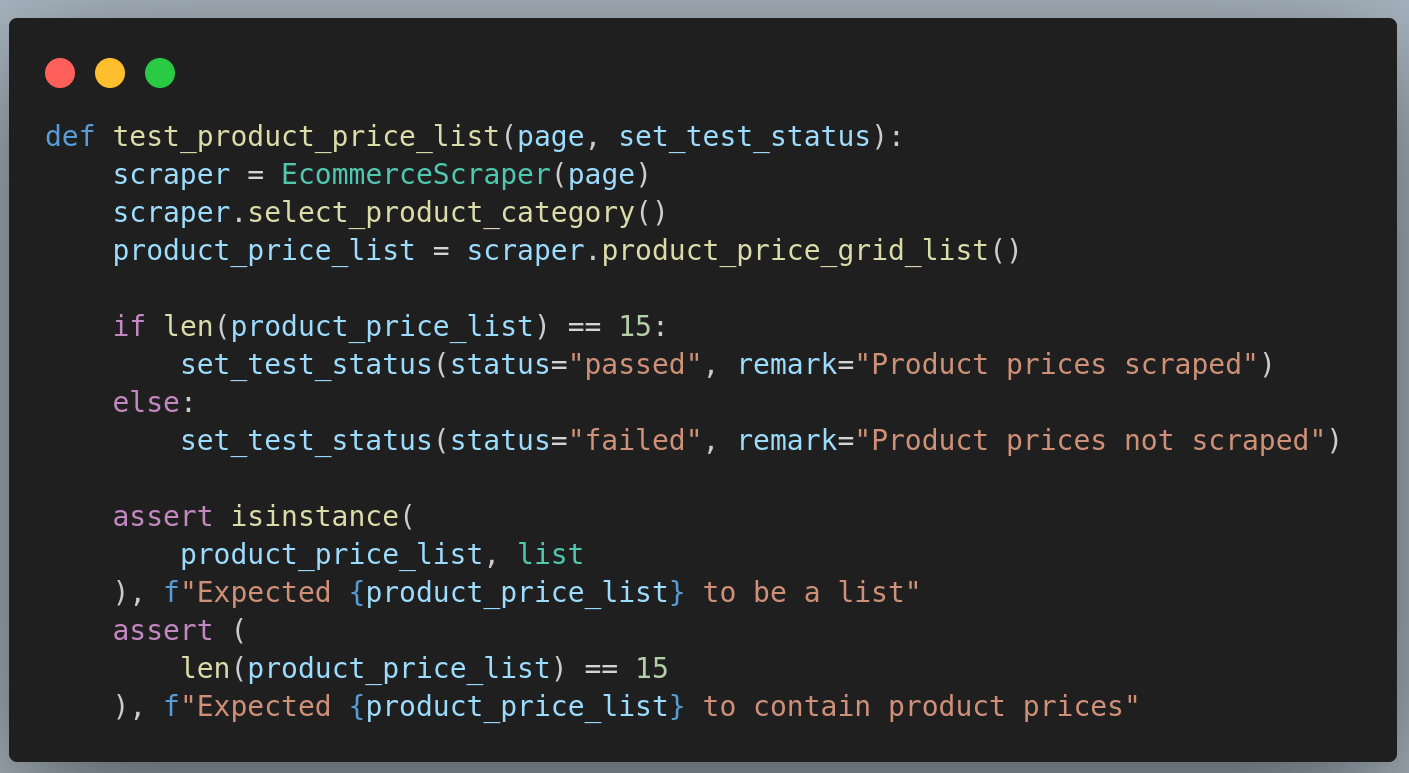
Task: Click the first assert keyword
Action: pyautogui.click(x=162, y=516)
